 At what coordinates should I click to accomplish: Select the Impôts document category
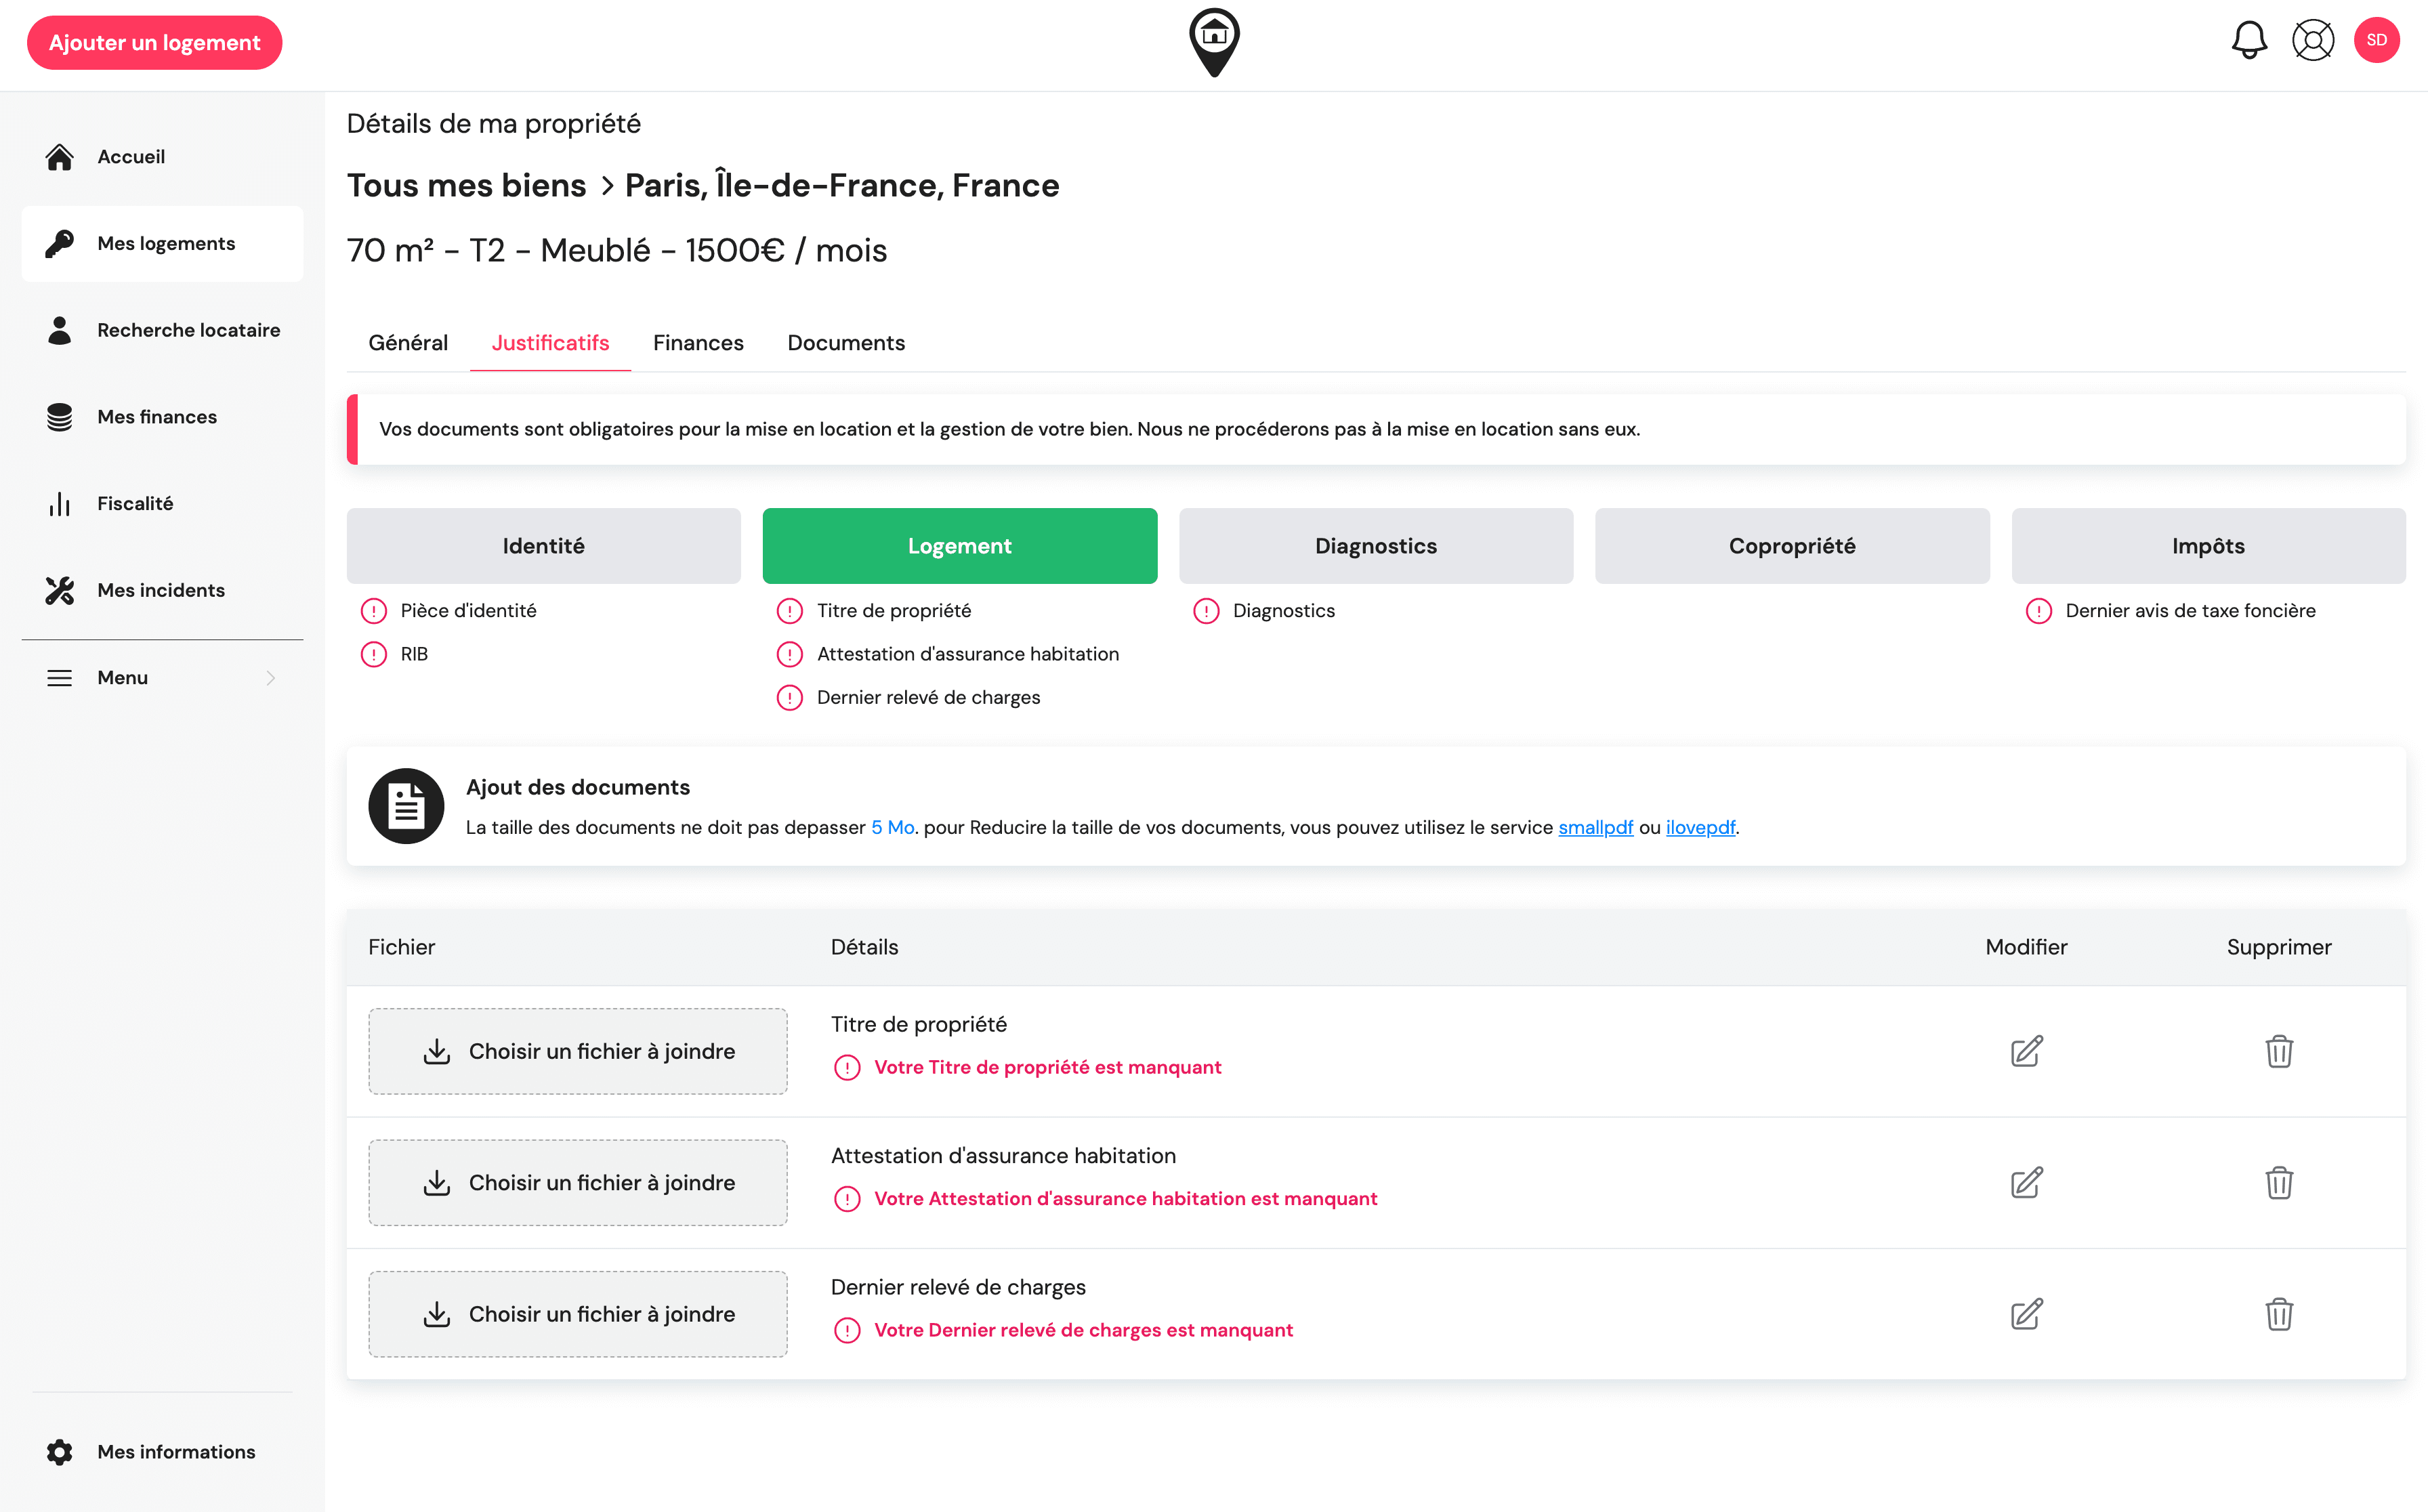click(2207, 545)
